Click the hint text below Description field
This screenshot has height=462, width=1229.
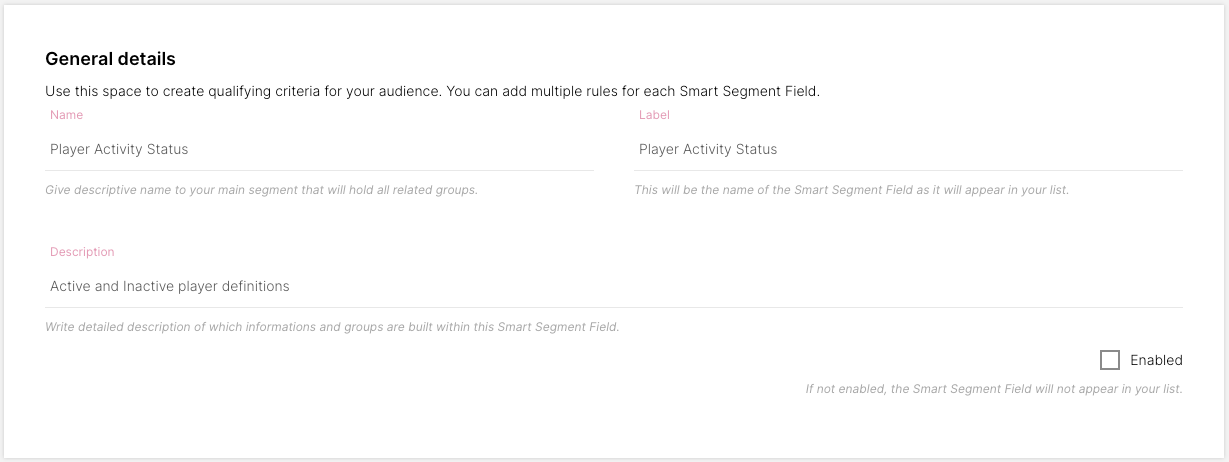click(x=332, y=327)
